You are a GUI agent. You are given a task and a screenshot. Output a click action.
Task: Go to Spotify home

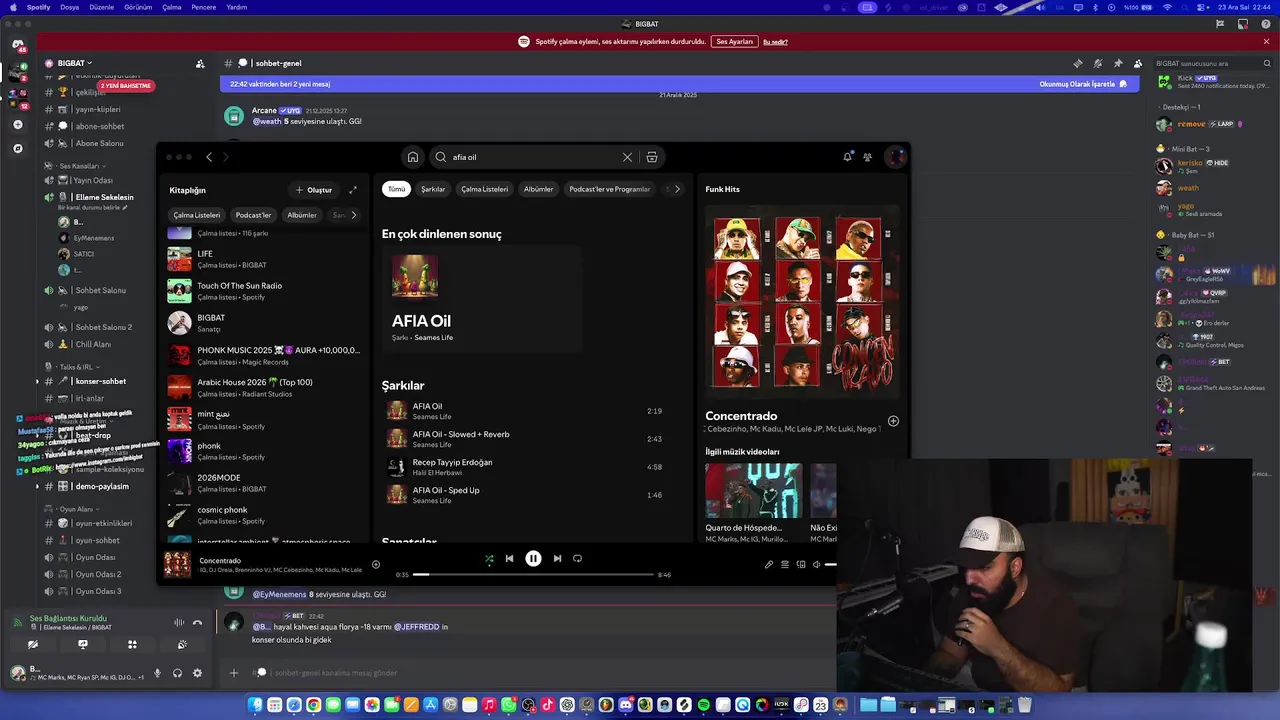click(412, 157)
